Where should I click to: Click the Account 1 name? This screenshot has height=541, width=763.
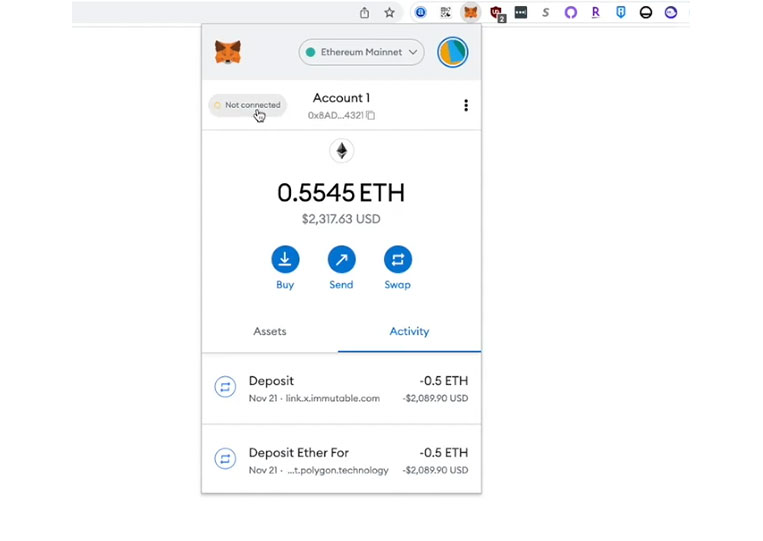tap(341, 98)
